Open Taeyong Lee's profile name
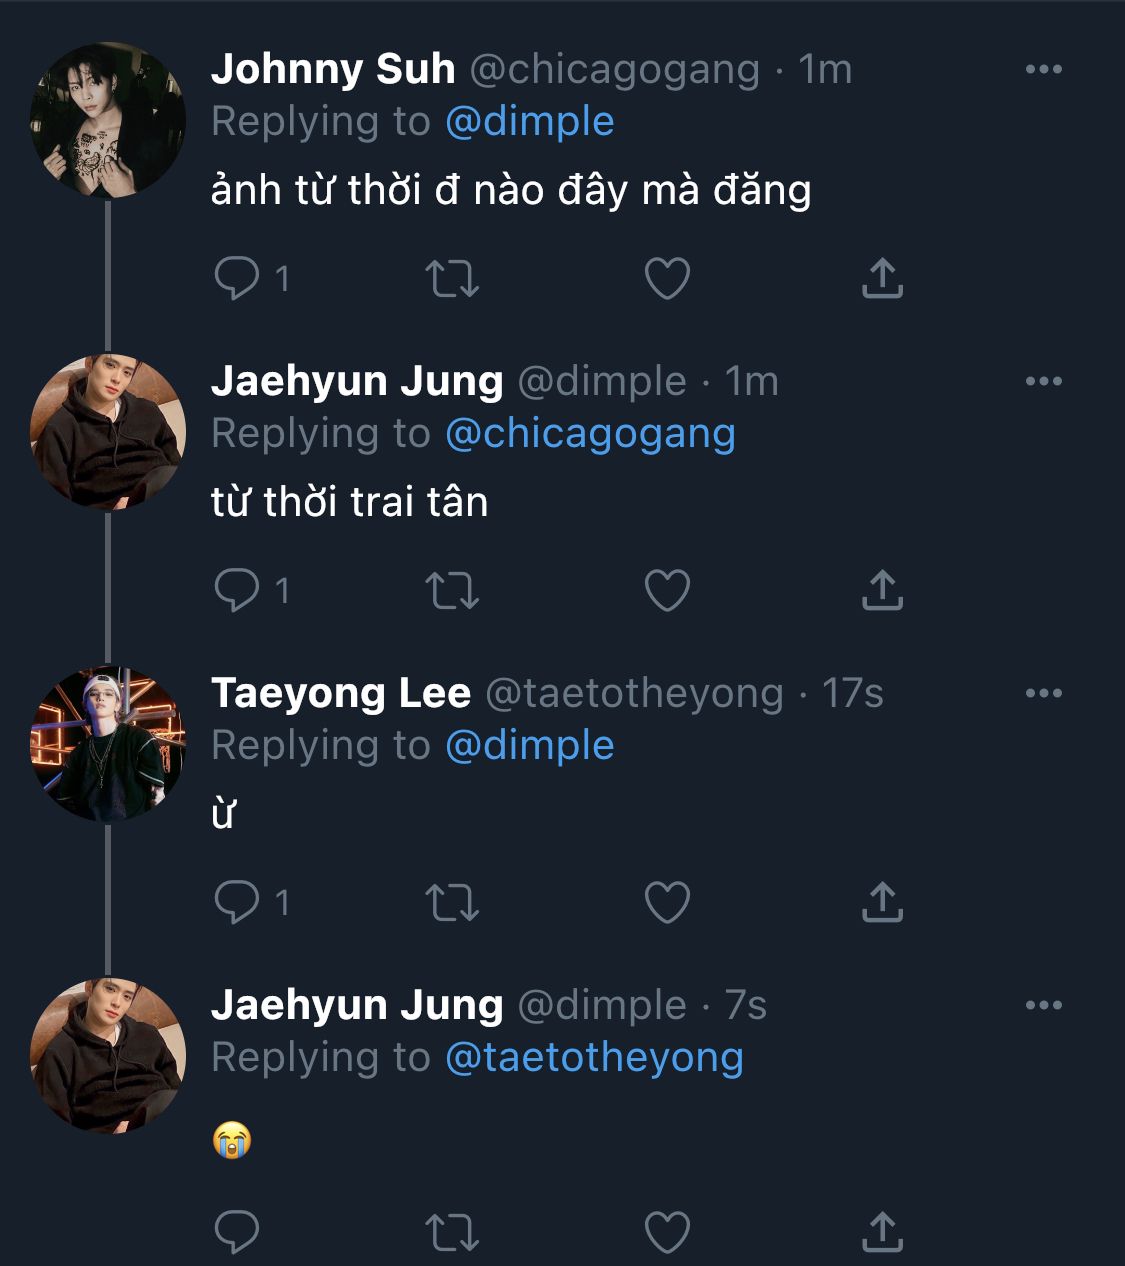Viewport: 1125px width, 1266px height. (341, 693)
